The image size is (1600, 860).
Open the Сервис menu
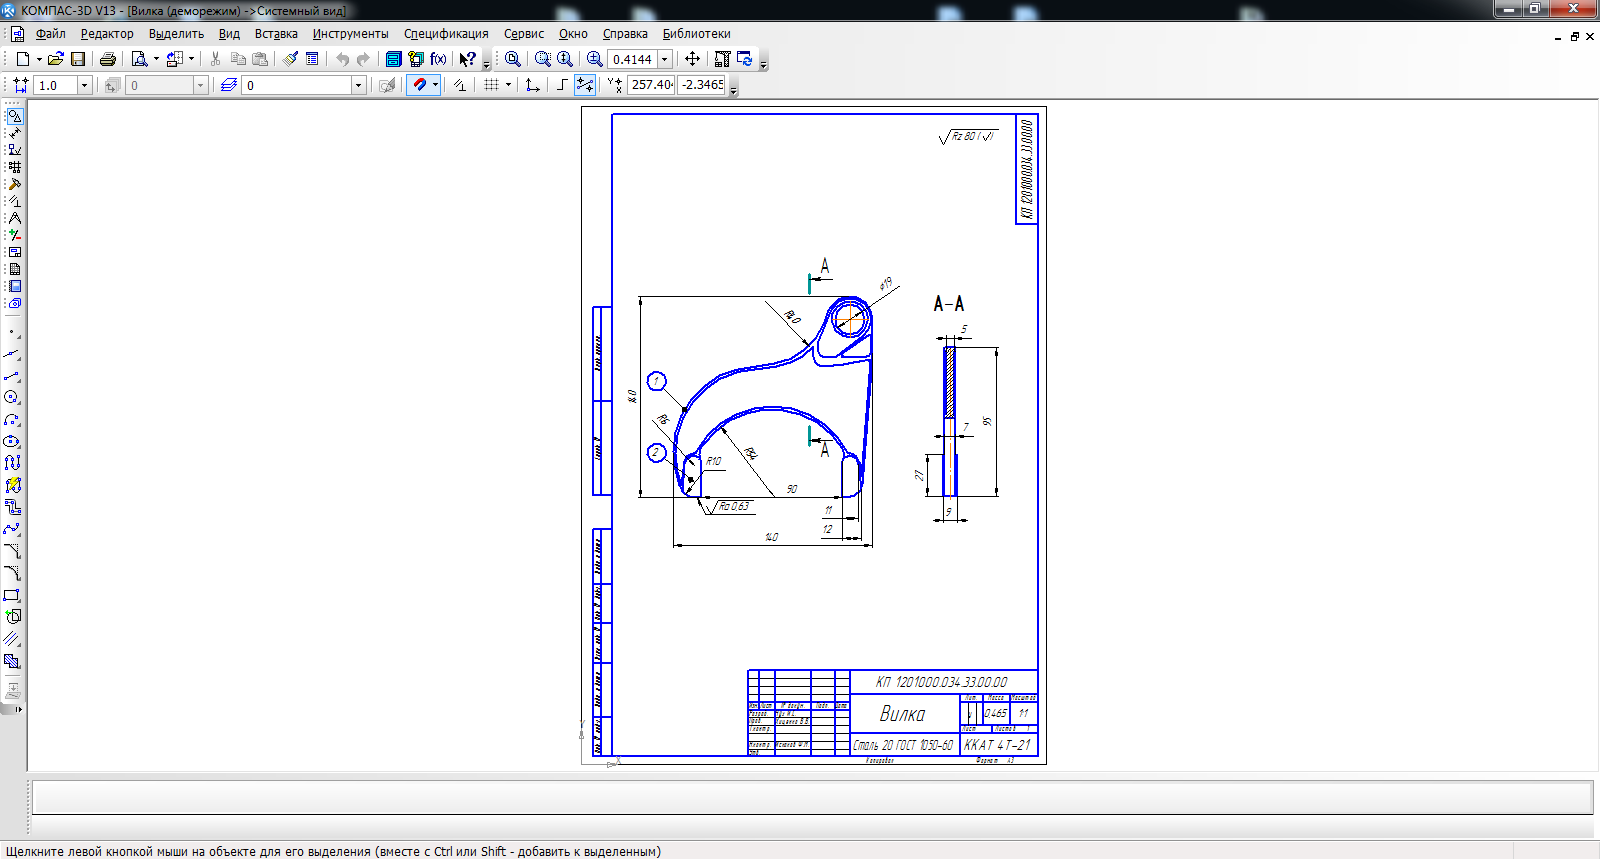[524, 34]
